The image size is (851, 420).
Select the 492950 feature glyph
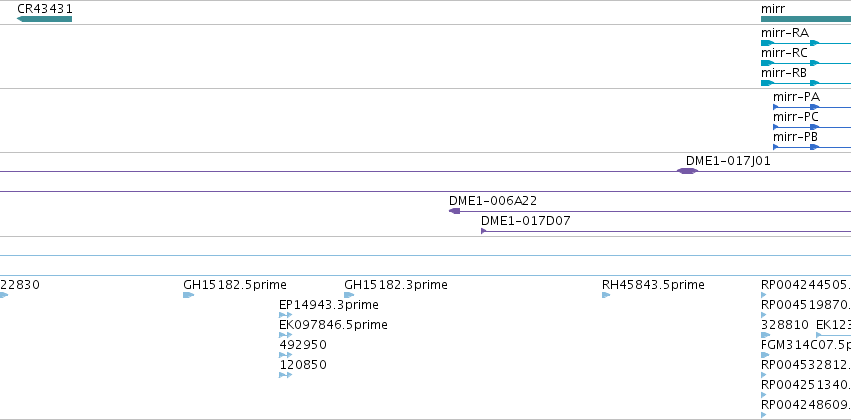pos(285,355)
